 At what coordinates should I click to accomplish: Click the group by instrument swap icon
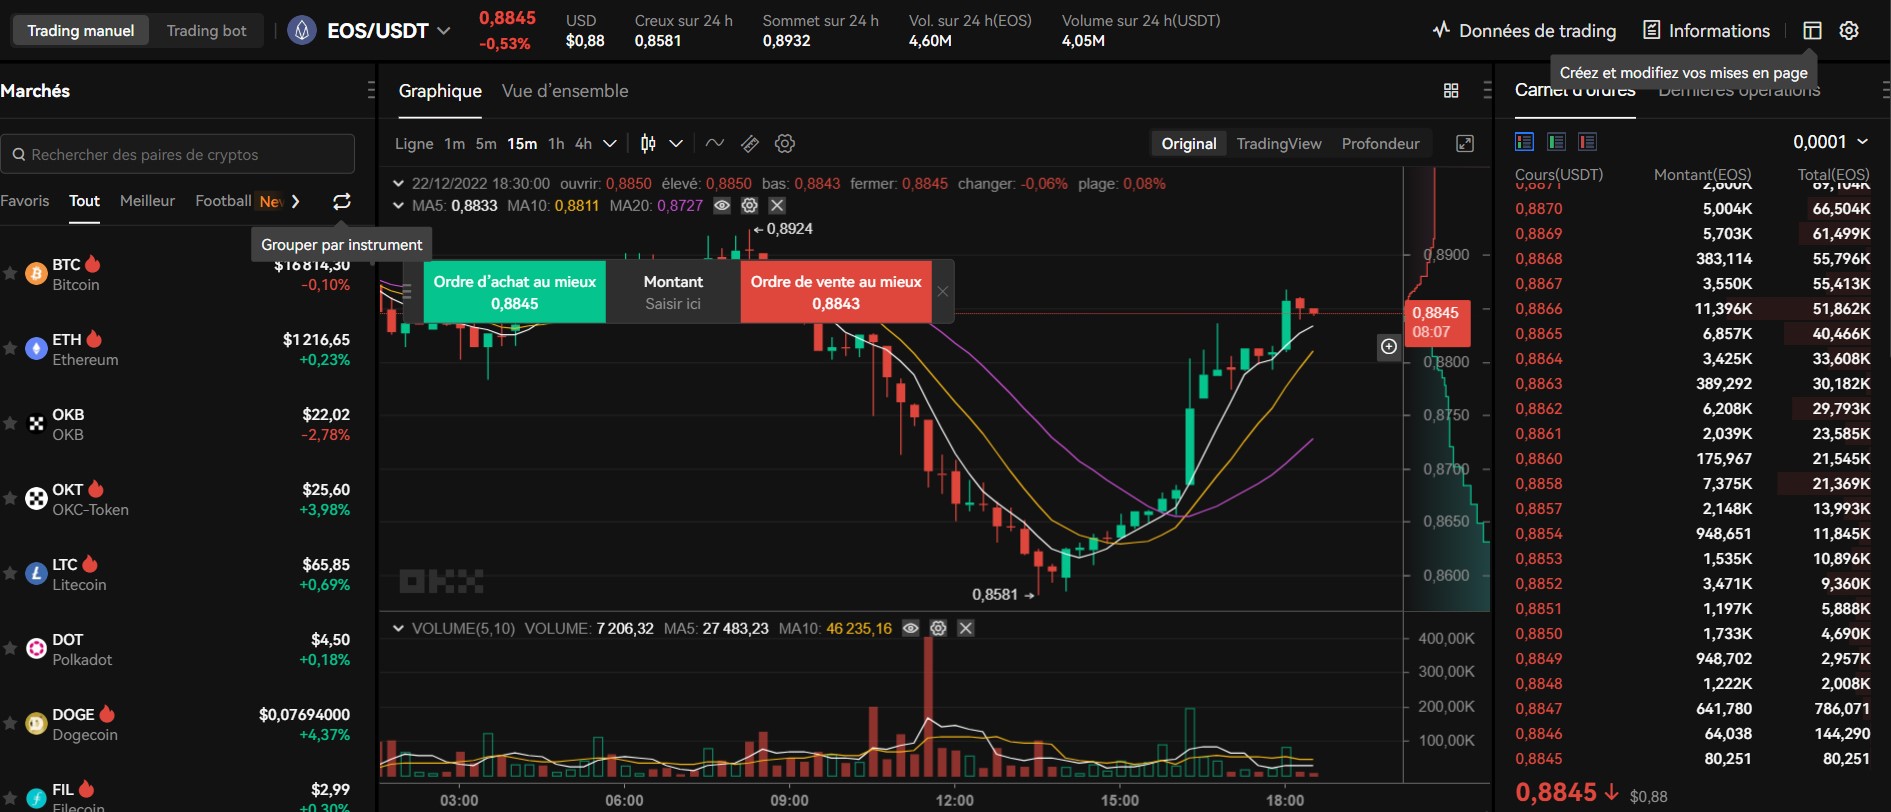tap(342, 201)
